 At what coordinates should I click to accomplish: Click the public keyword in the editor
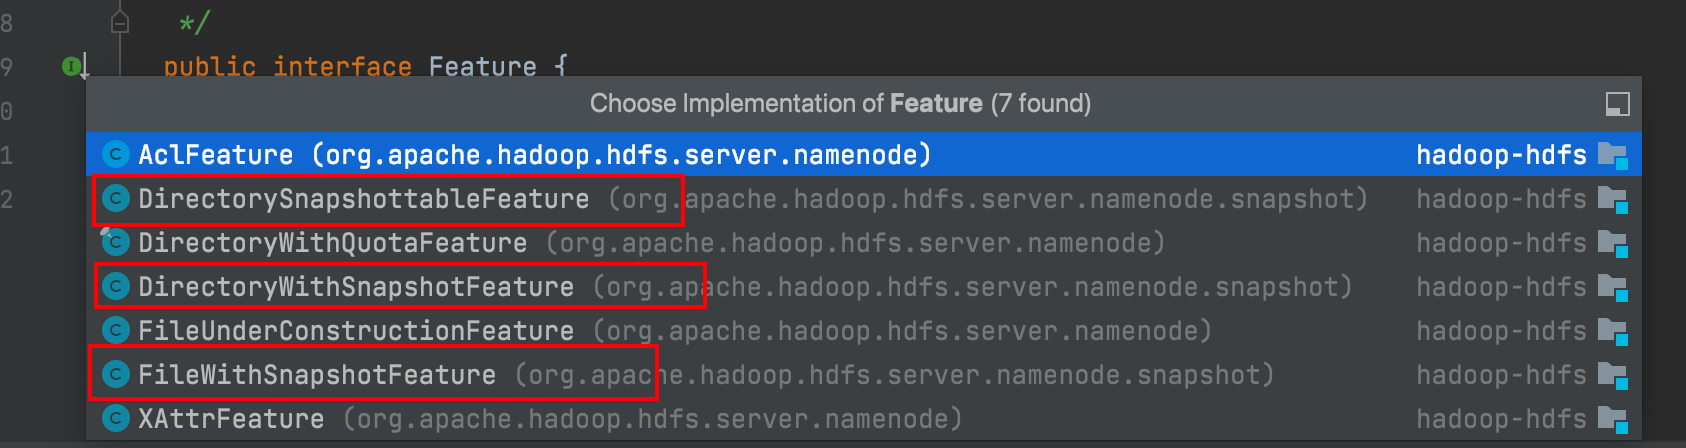[x=209, y=67]
